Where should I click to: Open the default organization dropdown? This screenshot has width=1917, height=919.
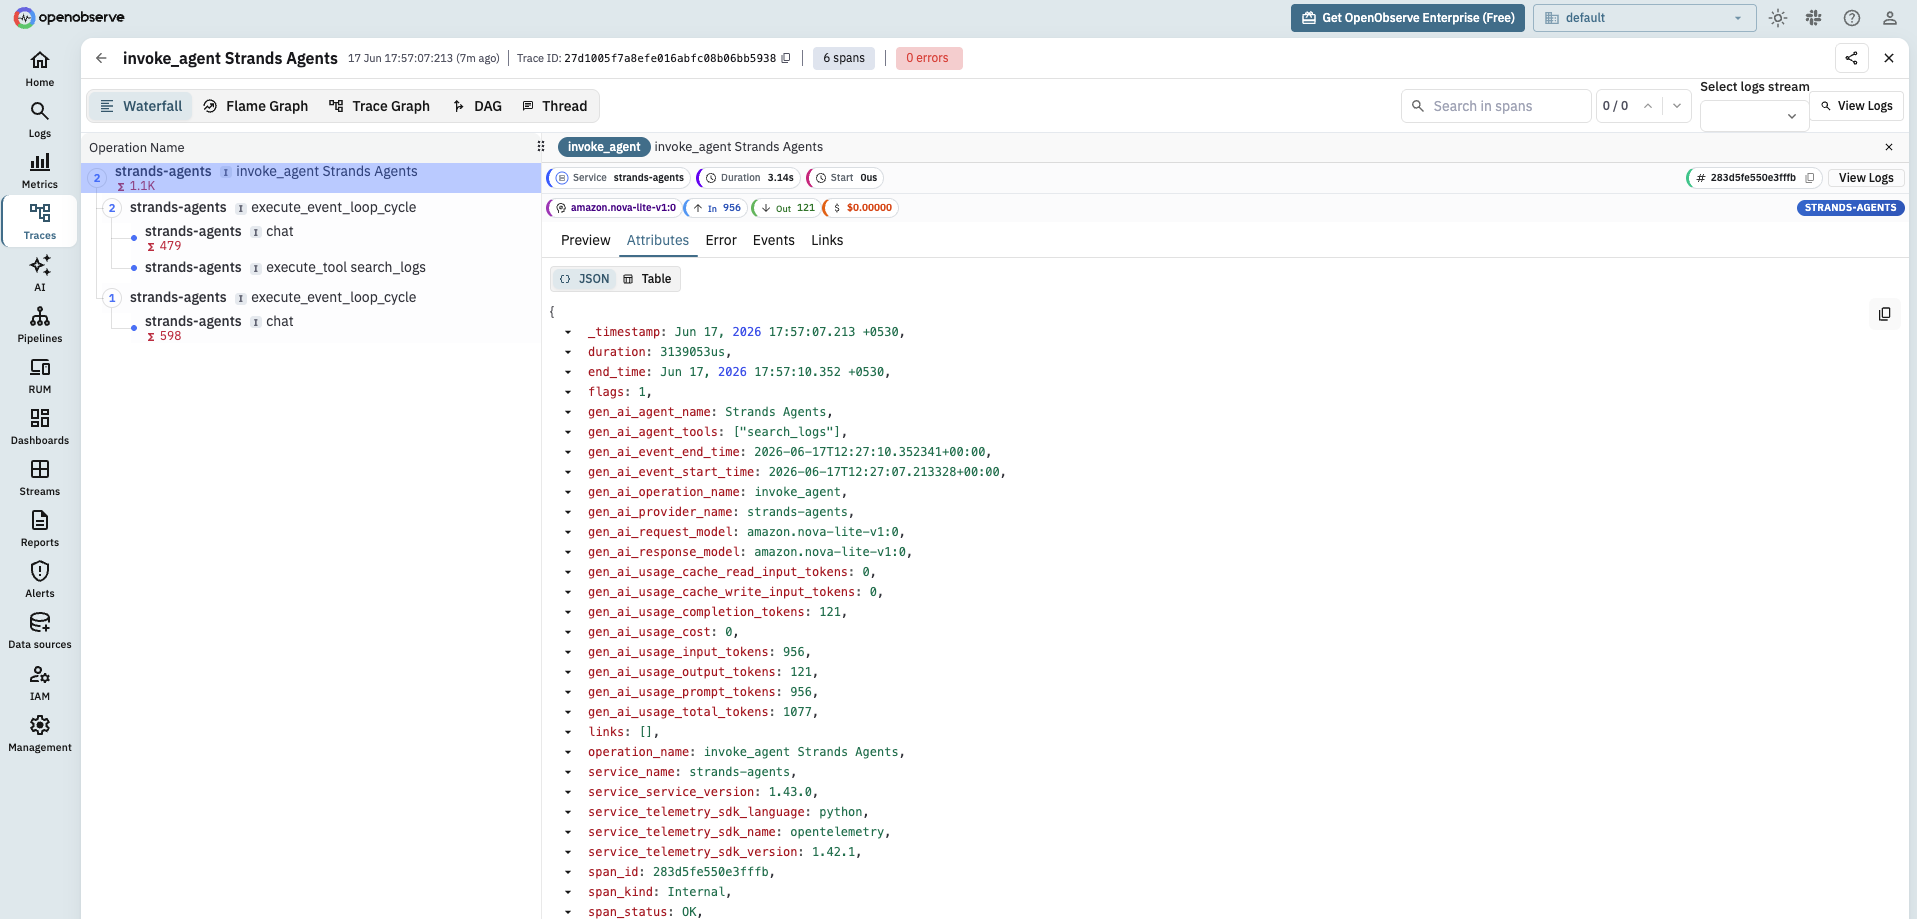pos(1645,18)
